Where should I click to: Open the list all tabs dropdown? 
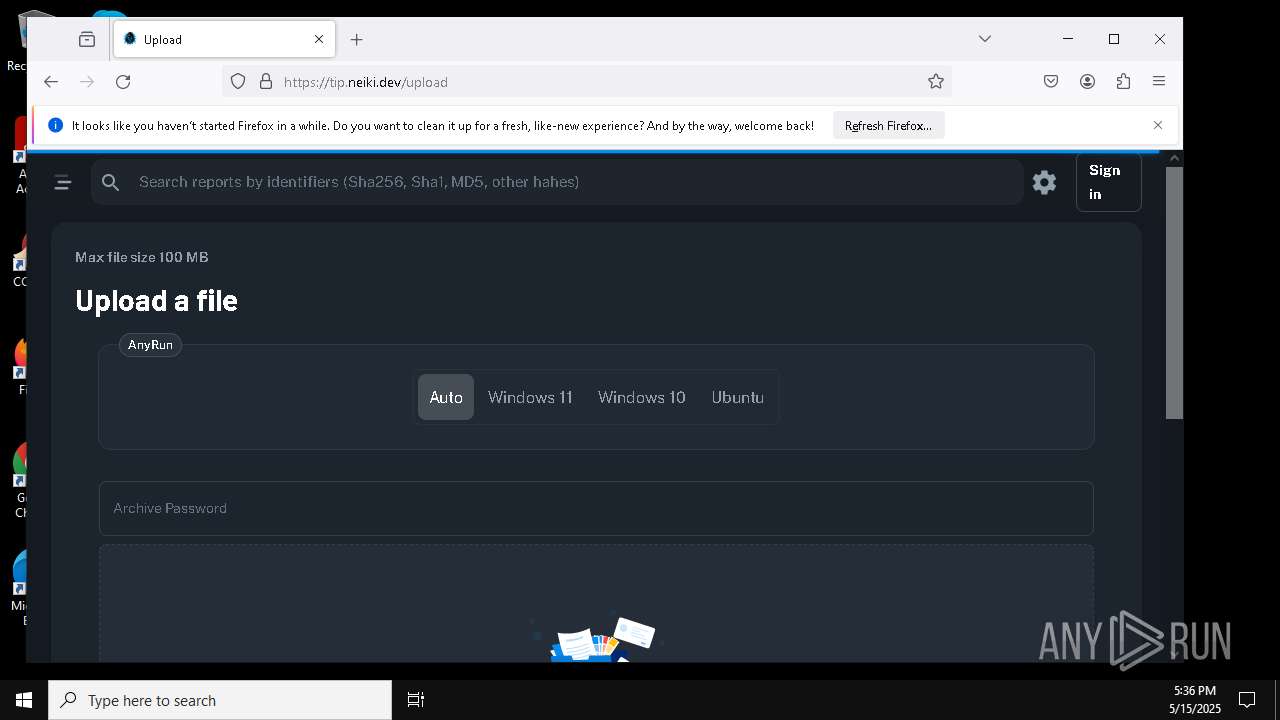(x=985, y=39)
